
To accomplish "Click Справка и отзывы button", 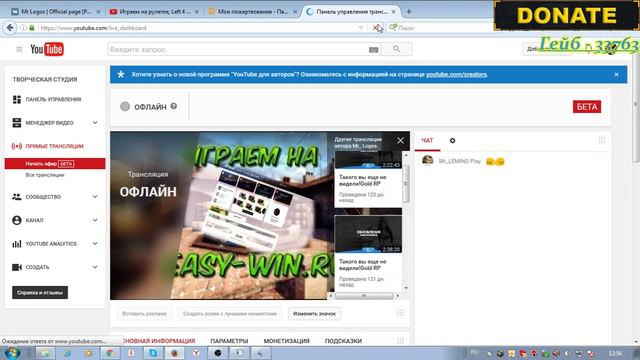I will (40, 292).
